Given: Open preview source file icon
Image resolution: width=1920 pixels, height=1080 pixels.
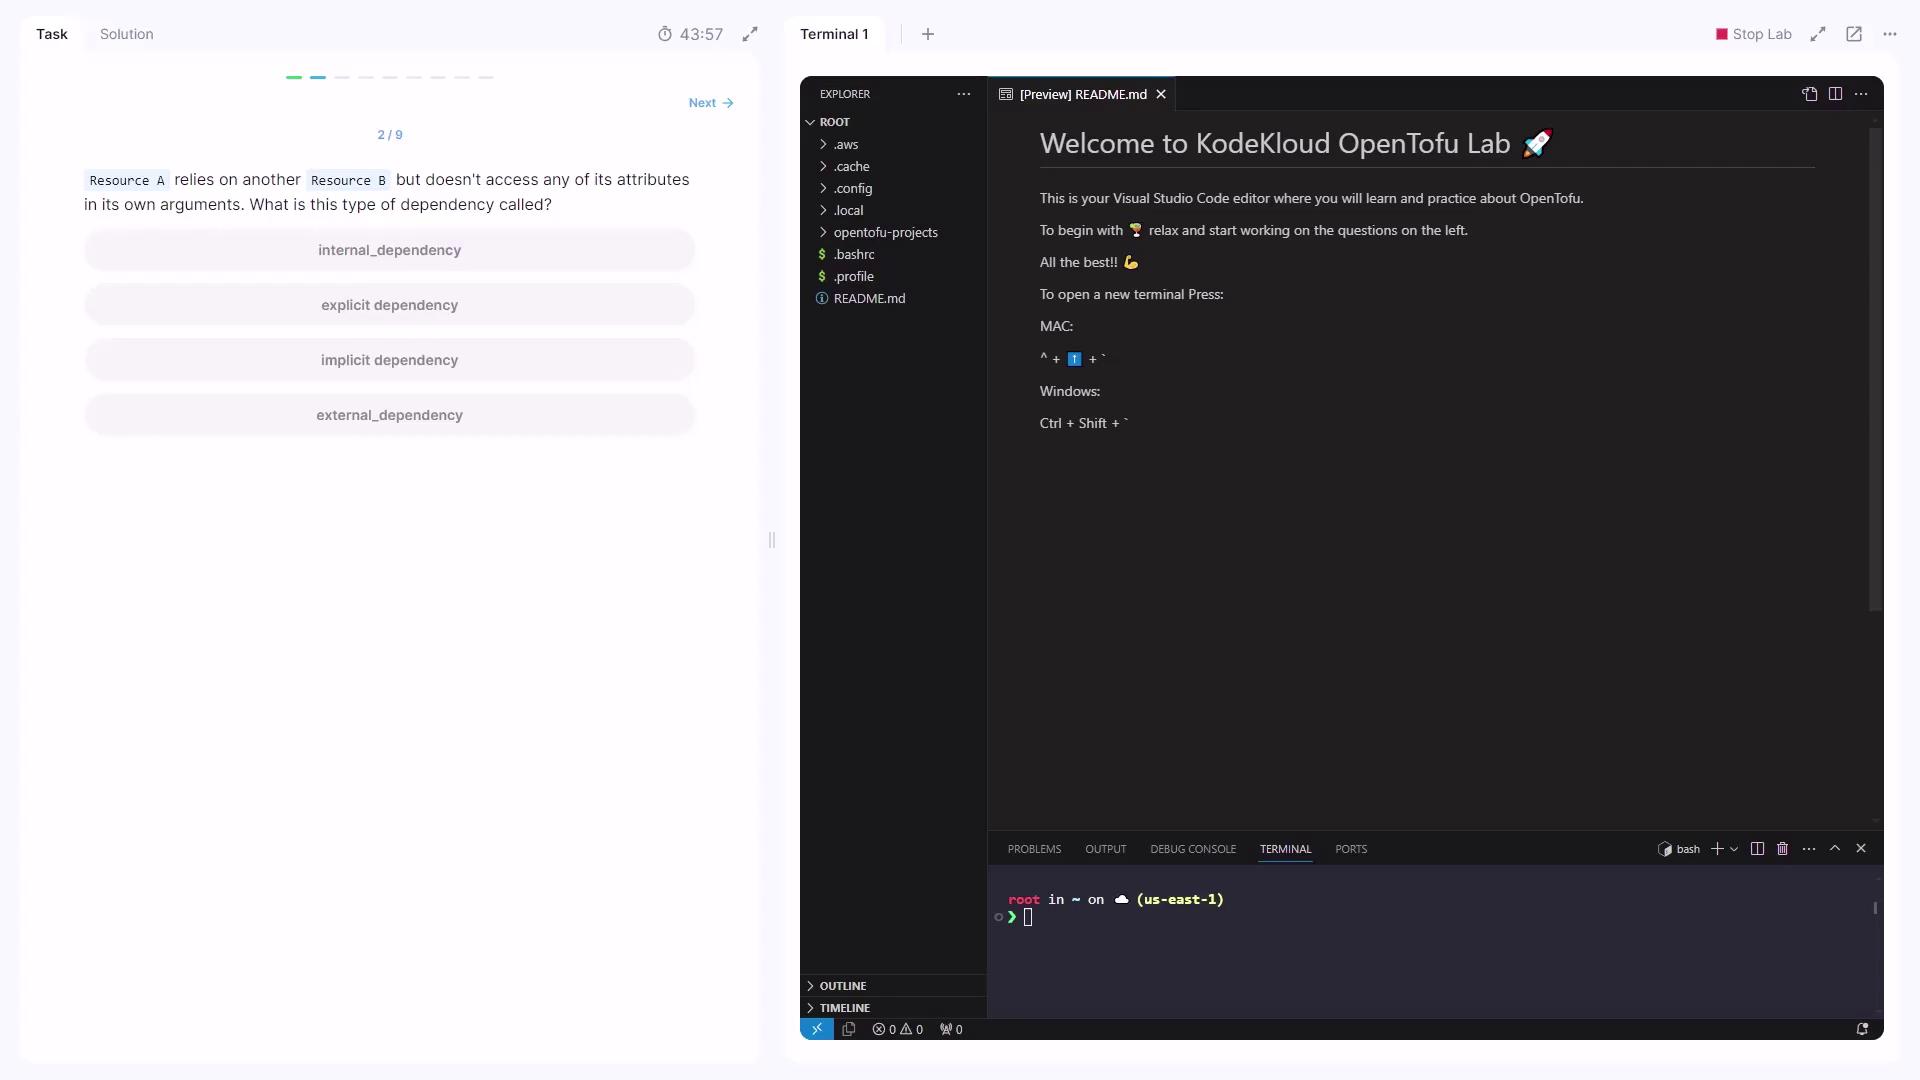Looking at the screenshot, I should pyautogui.click(x=1809, y=94).
